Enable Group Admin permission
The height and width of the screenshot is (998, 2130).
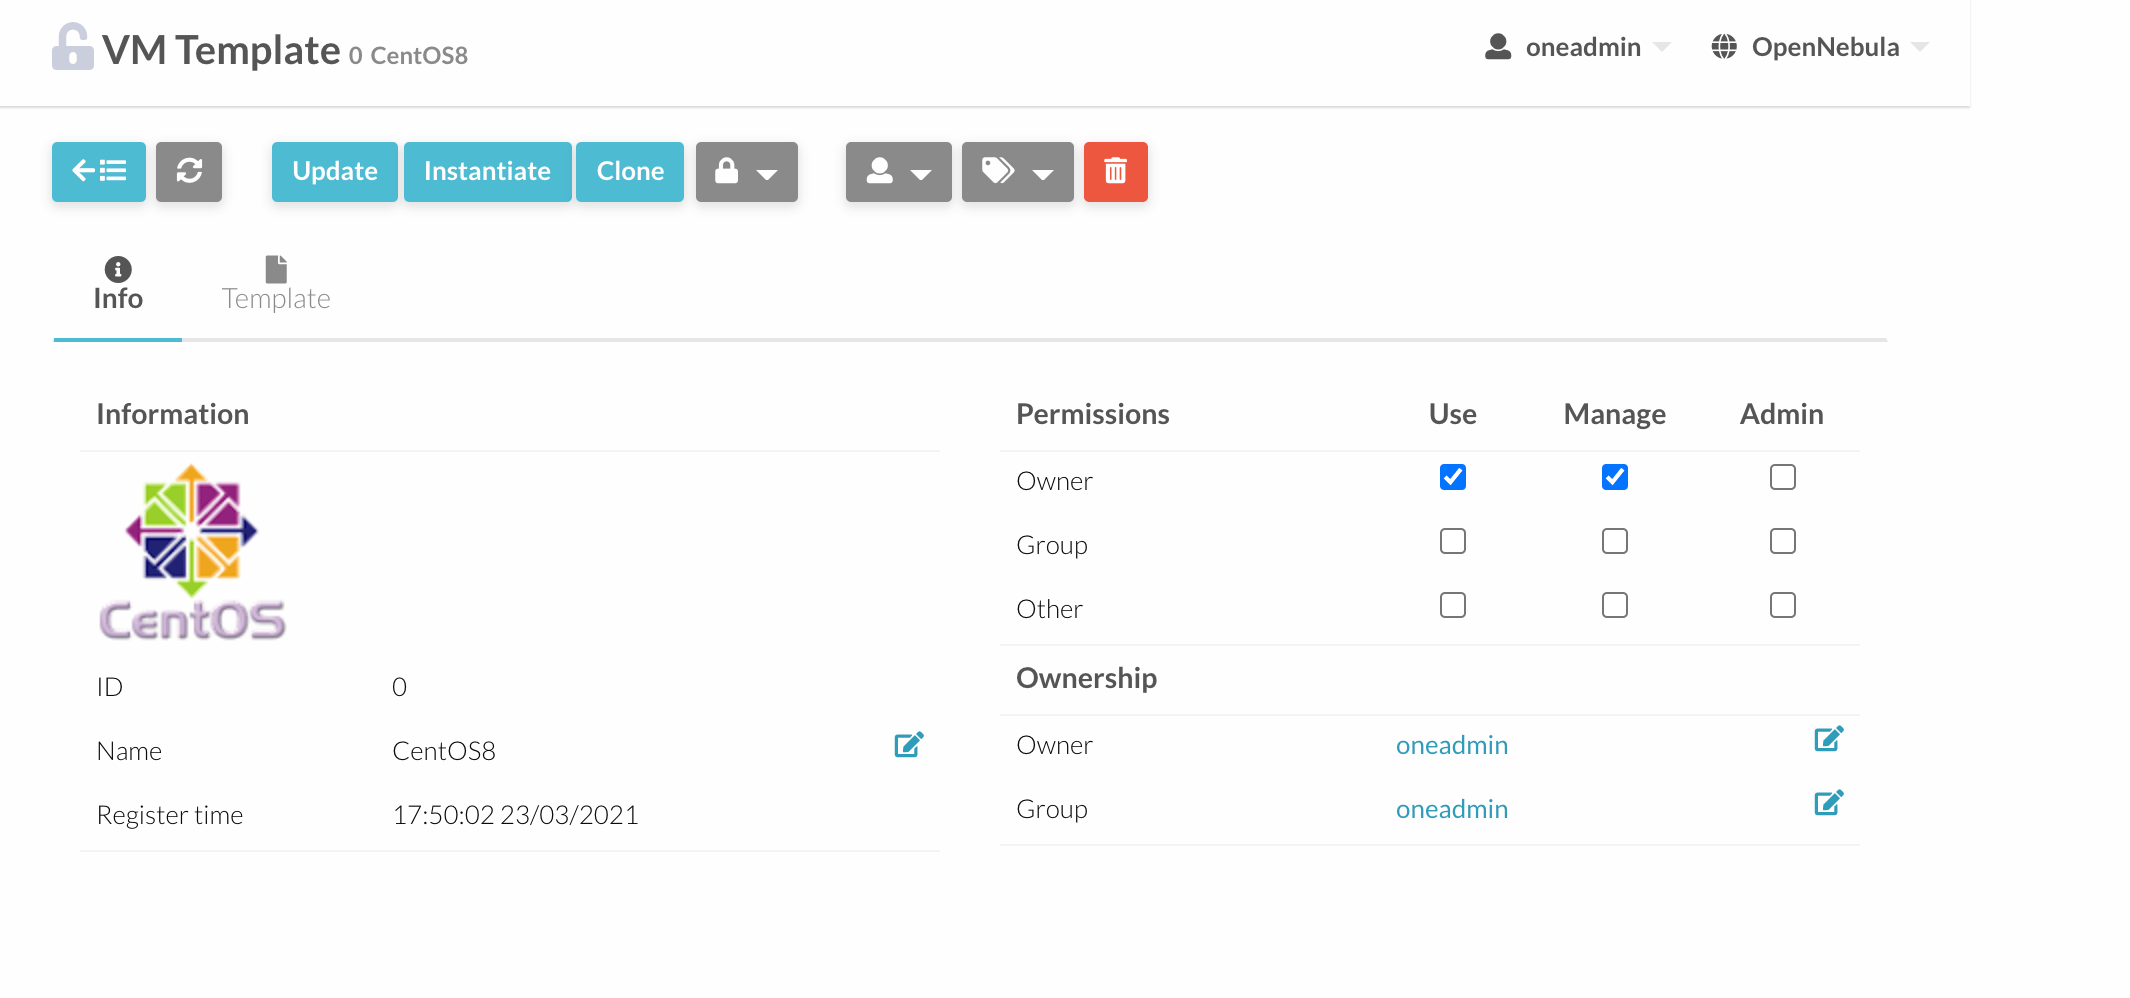pos(1783,541)
